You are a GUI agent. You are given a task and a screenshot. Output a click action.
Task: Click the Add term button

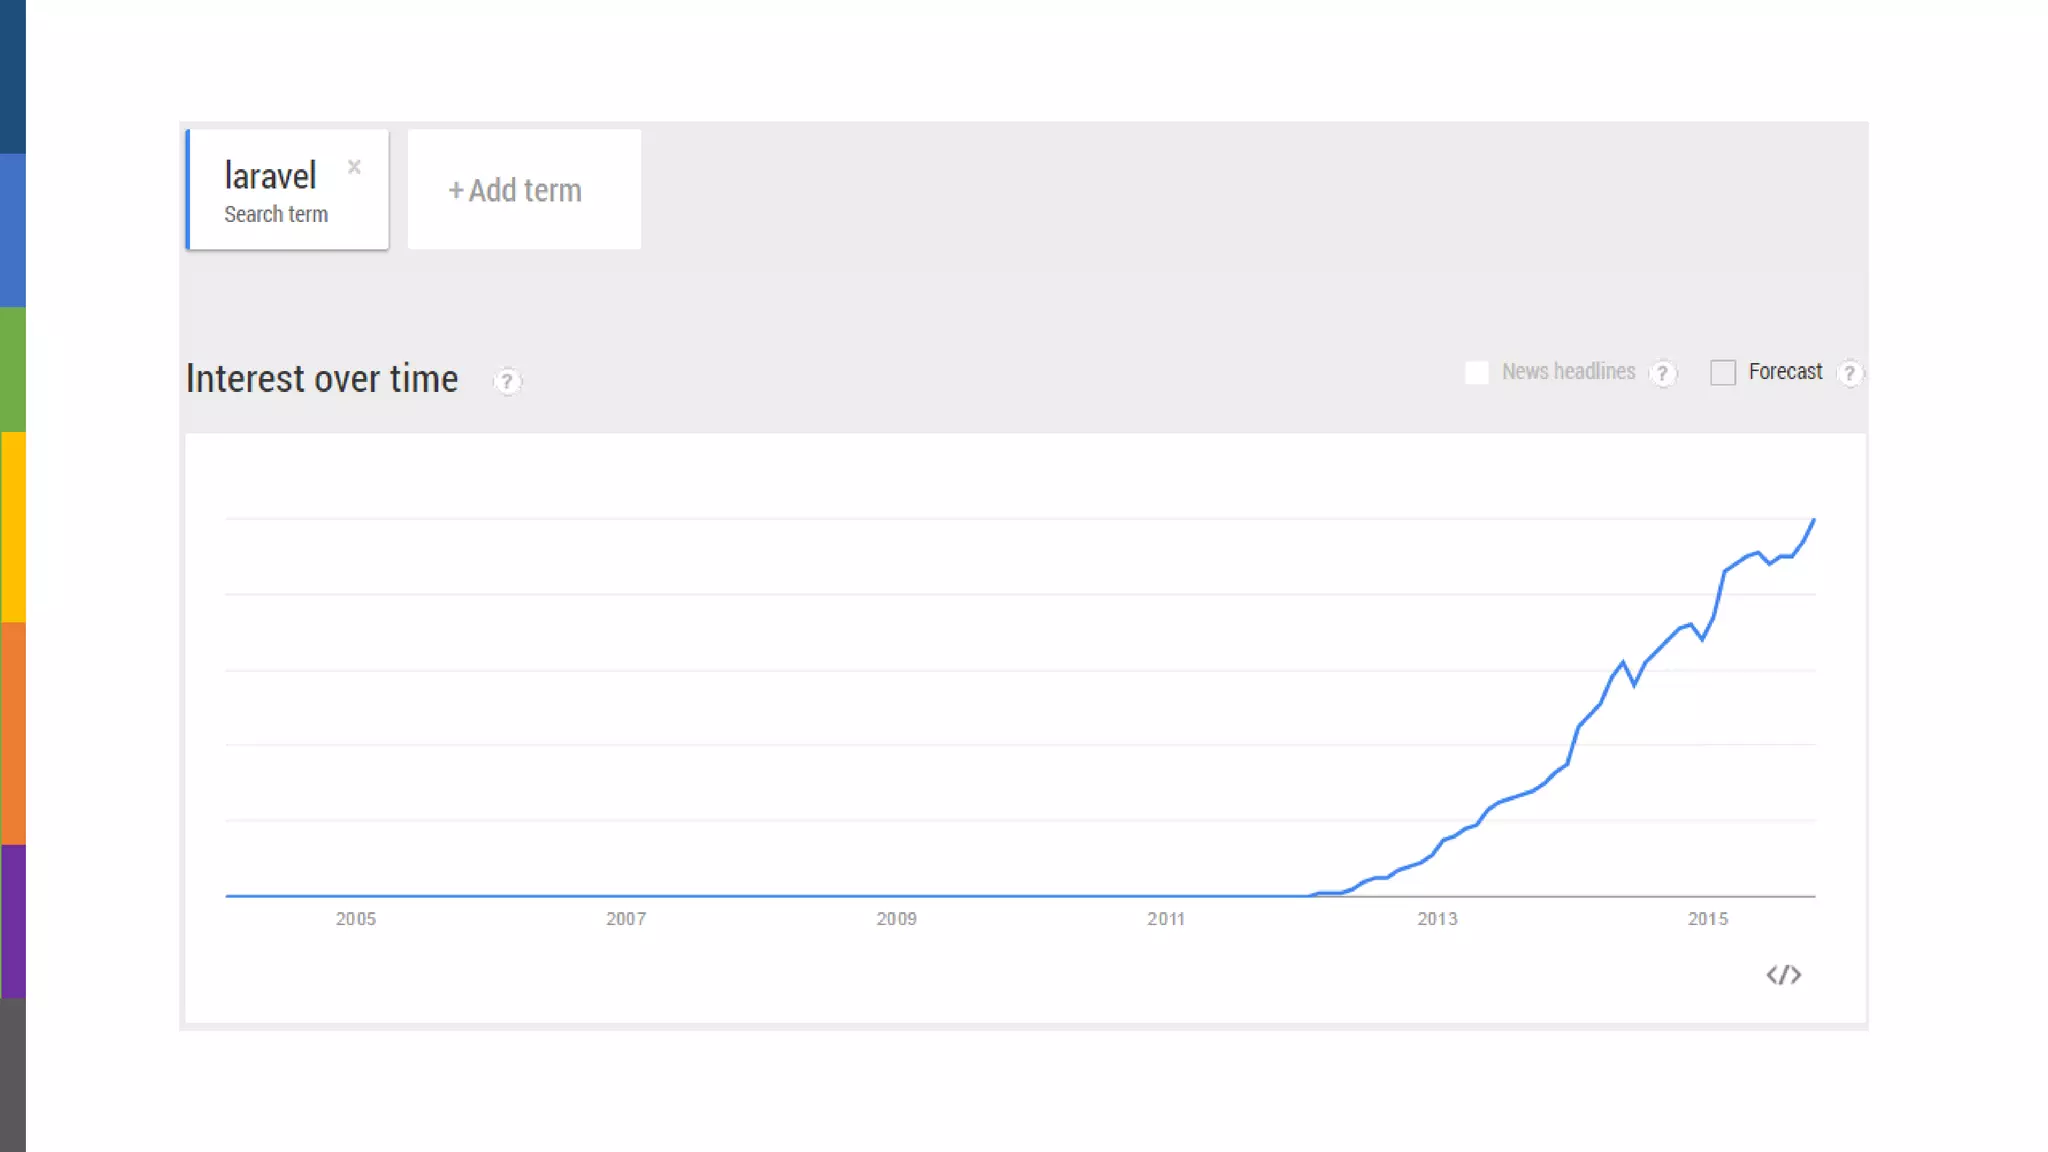tap(524, 190)
